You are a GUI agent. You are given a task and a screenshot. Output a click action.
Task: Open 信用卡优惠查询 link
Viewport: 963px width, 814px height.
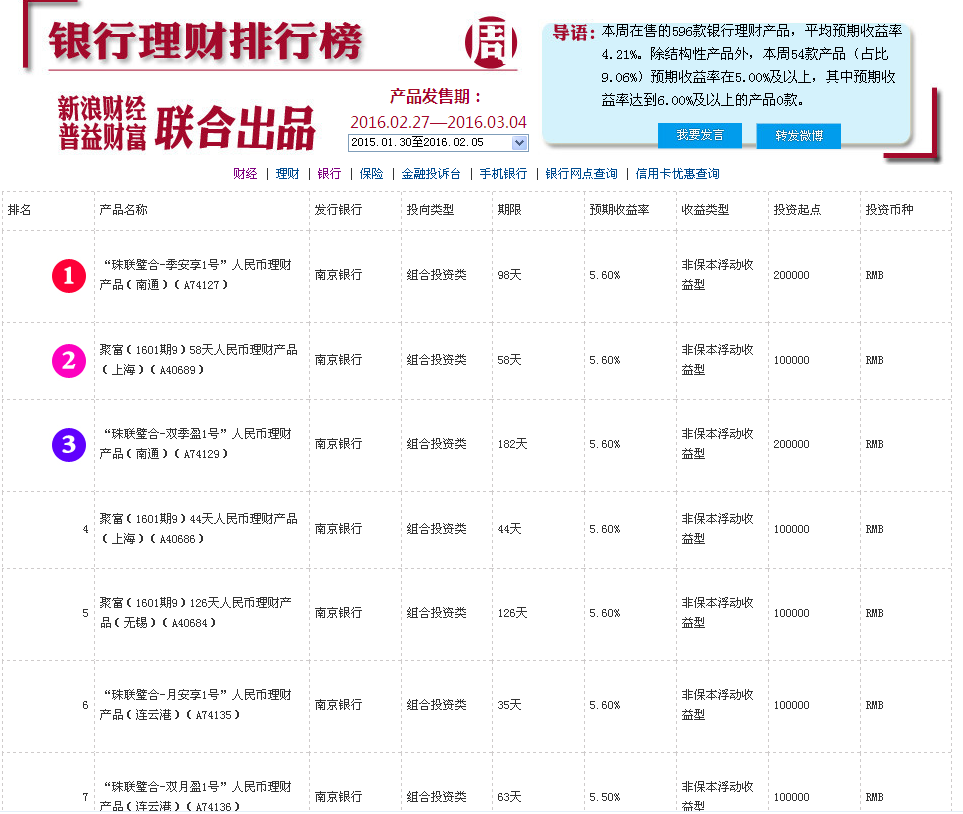tap(677, 174)
